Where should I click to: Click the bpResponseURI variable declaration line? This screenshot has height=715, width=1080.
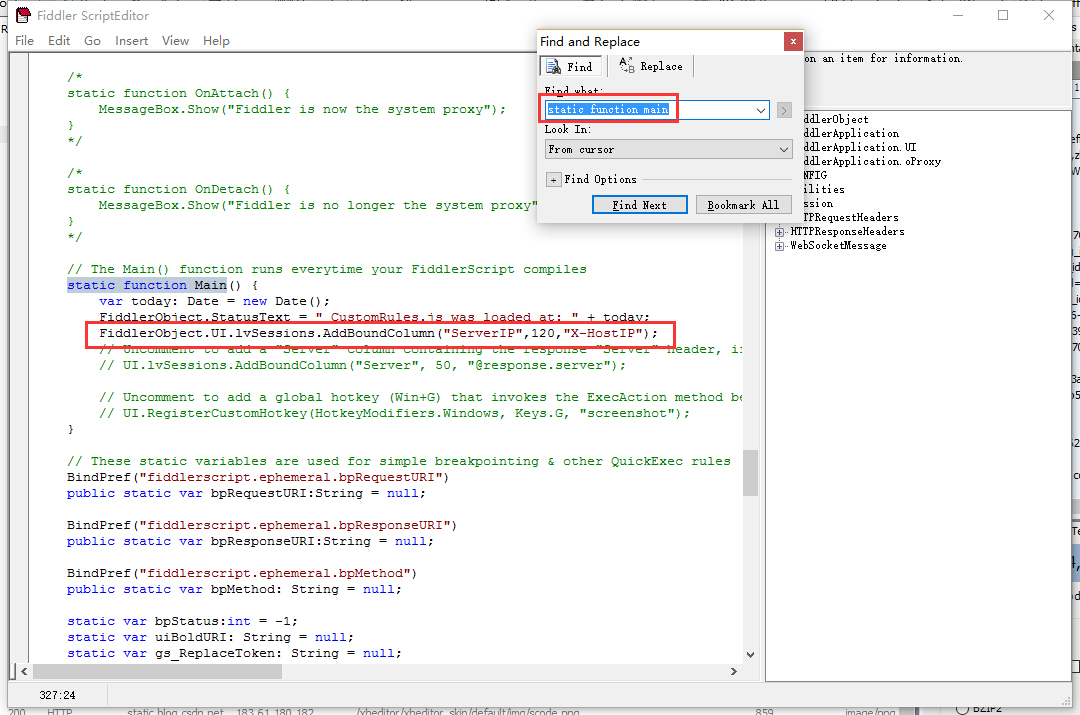point(250,541)
